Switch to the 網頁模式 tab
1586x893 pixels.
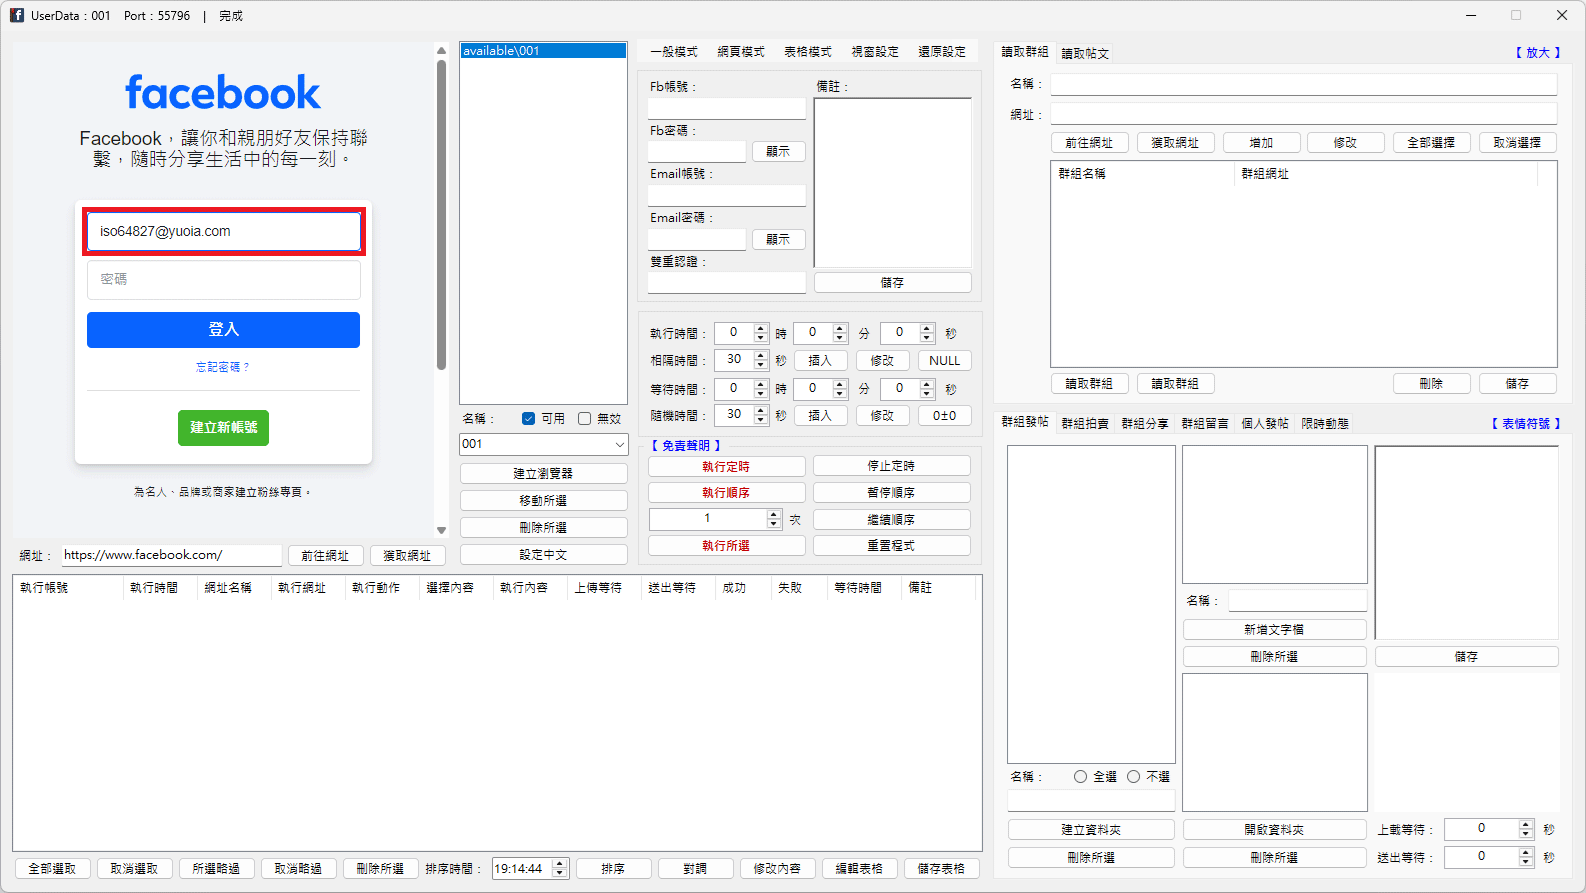[x=741, y=52]
